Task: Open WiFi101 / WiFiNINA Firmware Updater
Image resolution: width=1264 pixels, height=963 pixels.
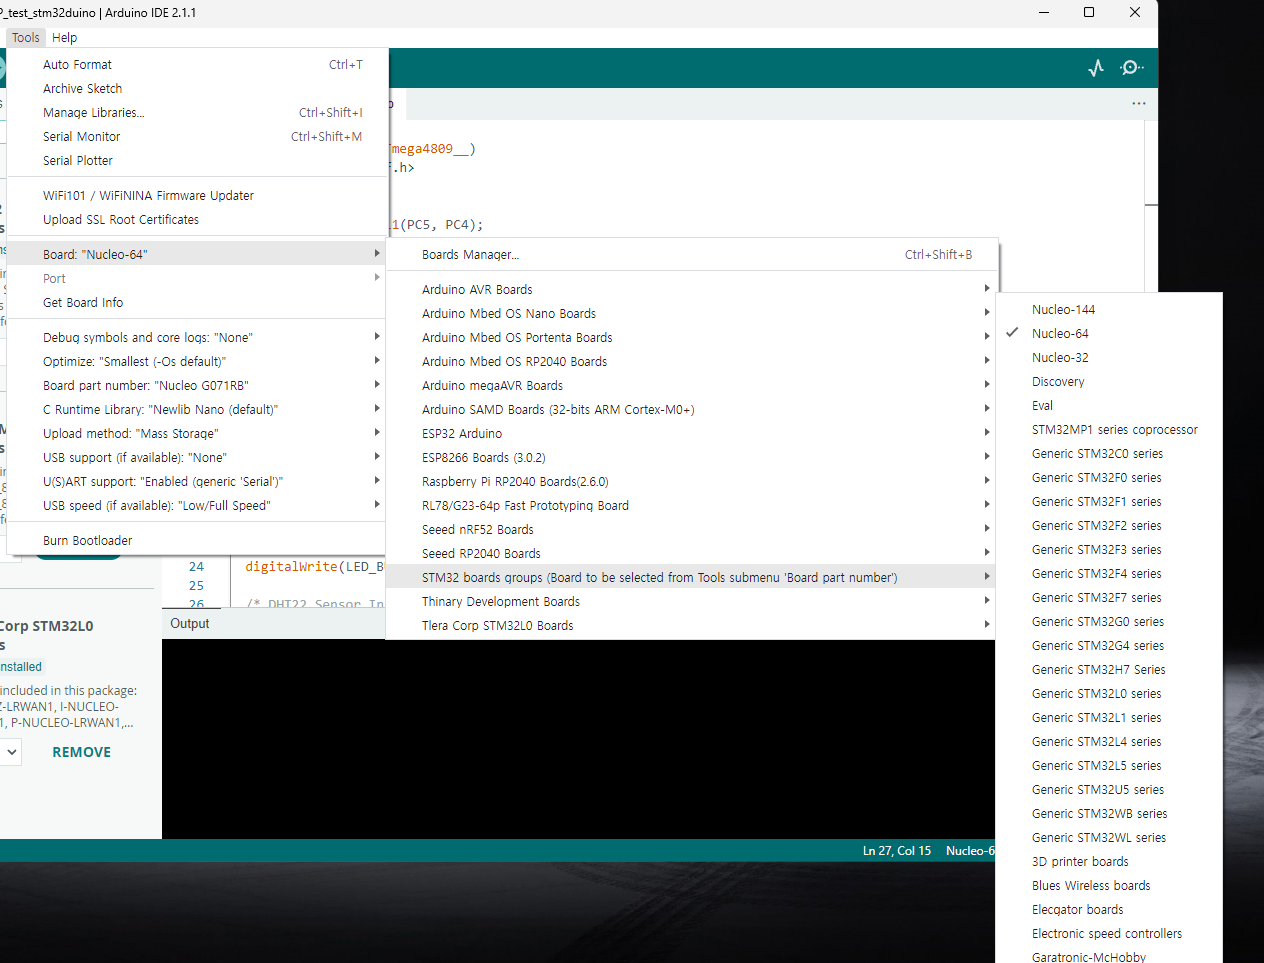Action: click(197, 196)
